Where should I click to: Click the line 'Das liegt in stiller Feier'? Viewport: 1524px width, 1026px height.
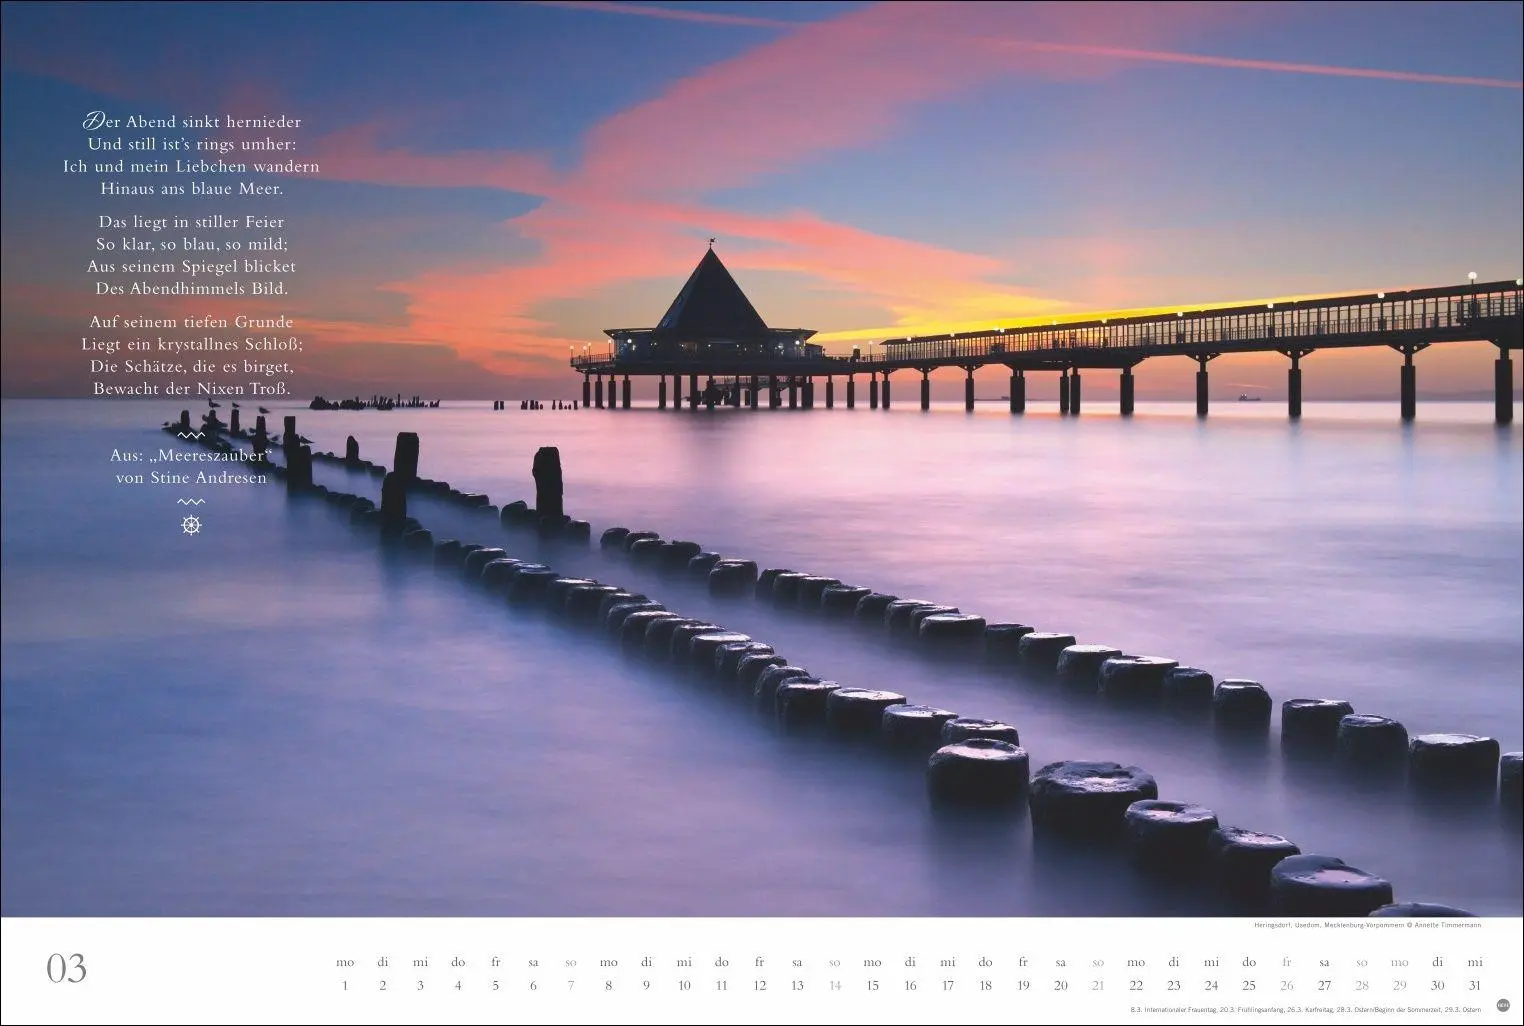(191, 222)
